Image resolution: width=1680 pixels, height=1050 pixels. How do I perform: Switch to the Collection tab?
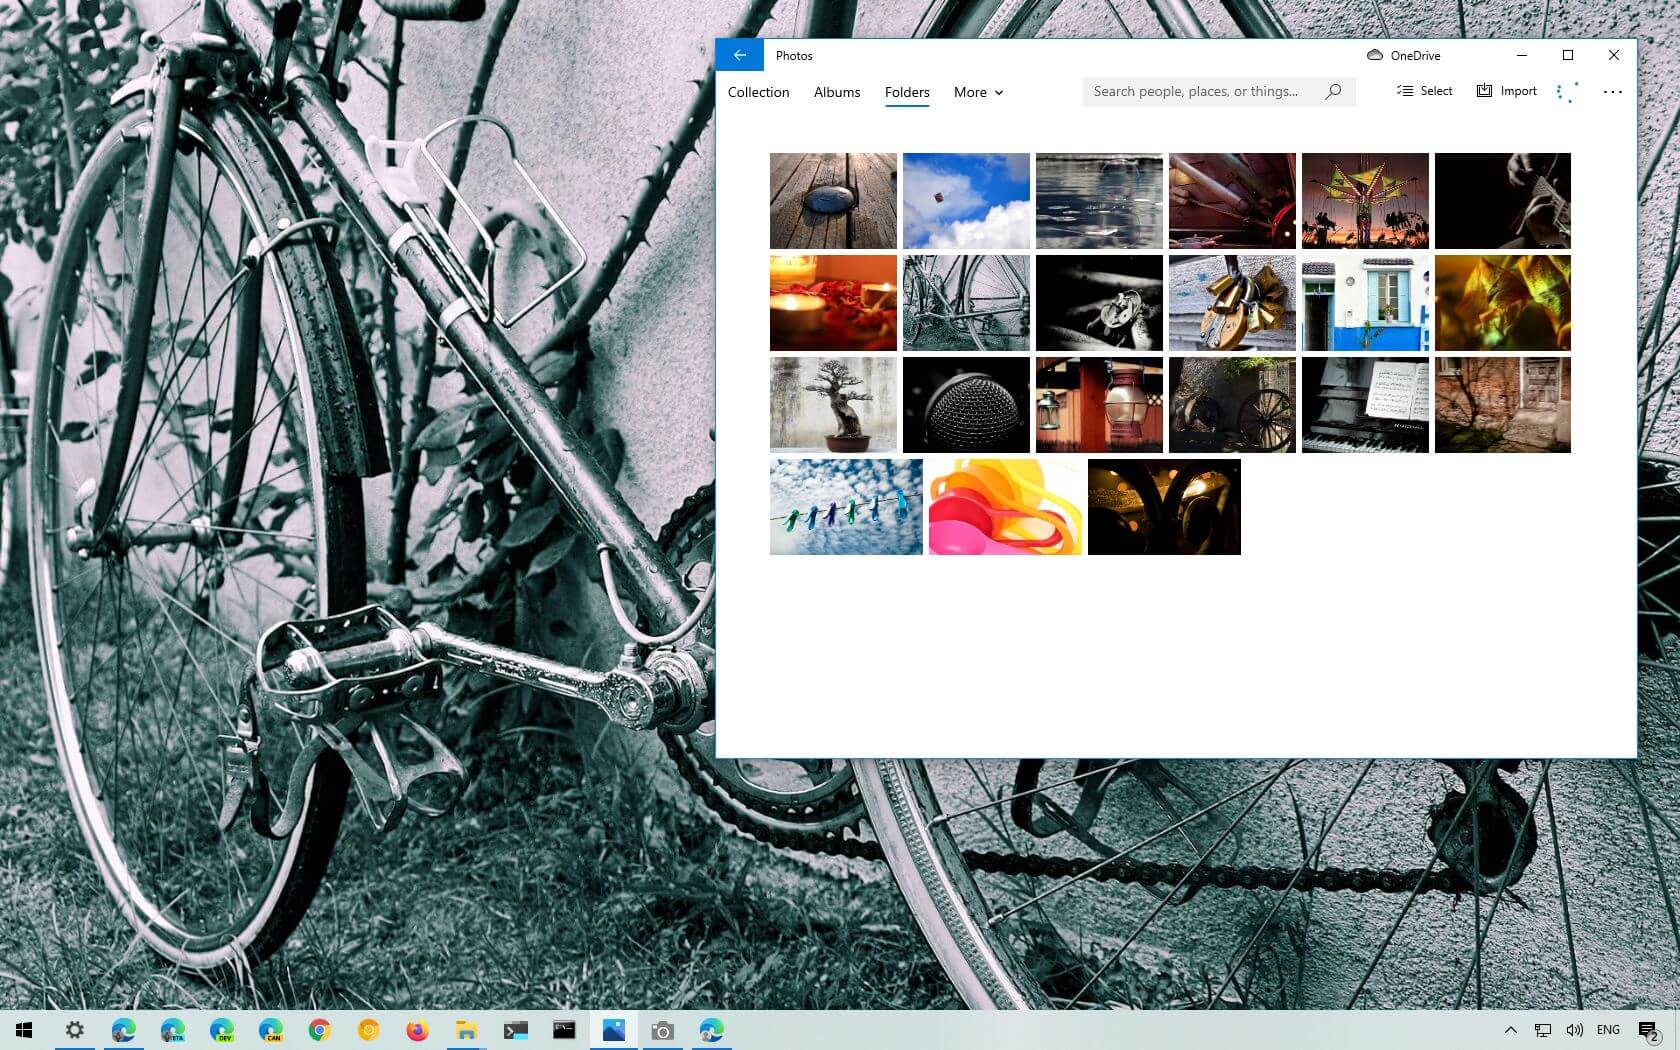pos(758,92)
